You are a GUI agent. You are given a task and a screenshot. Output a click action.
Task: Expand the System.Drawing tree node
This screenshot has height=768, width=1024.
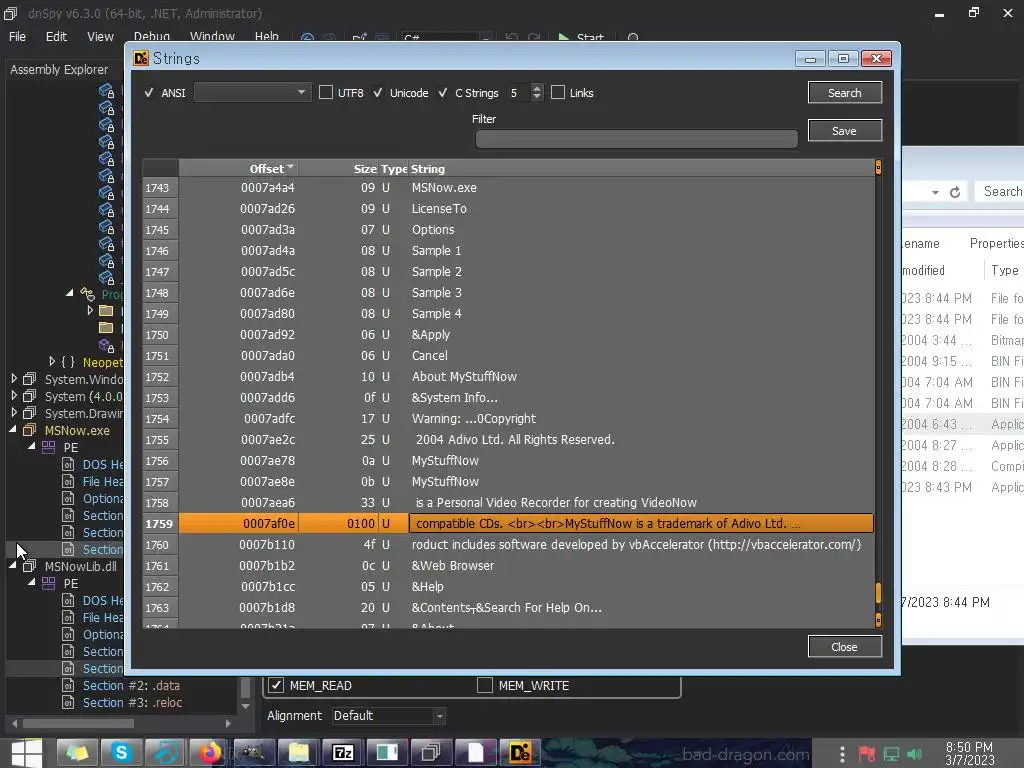tap(14, 412)
